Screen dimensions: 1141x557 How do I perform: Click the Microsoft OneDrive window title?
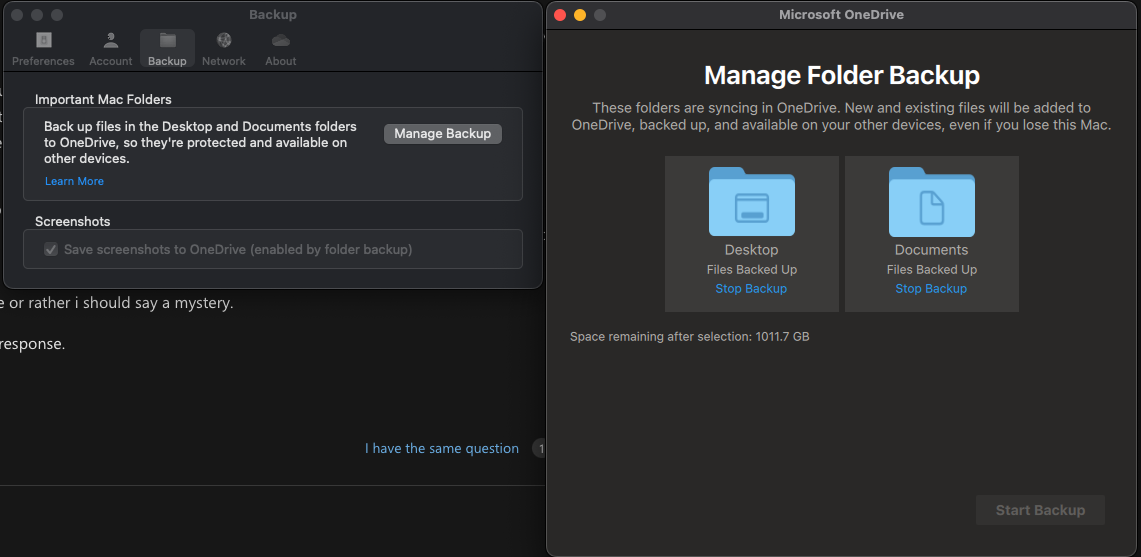coord(841,15)
